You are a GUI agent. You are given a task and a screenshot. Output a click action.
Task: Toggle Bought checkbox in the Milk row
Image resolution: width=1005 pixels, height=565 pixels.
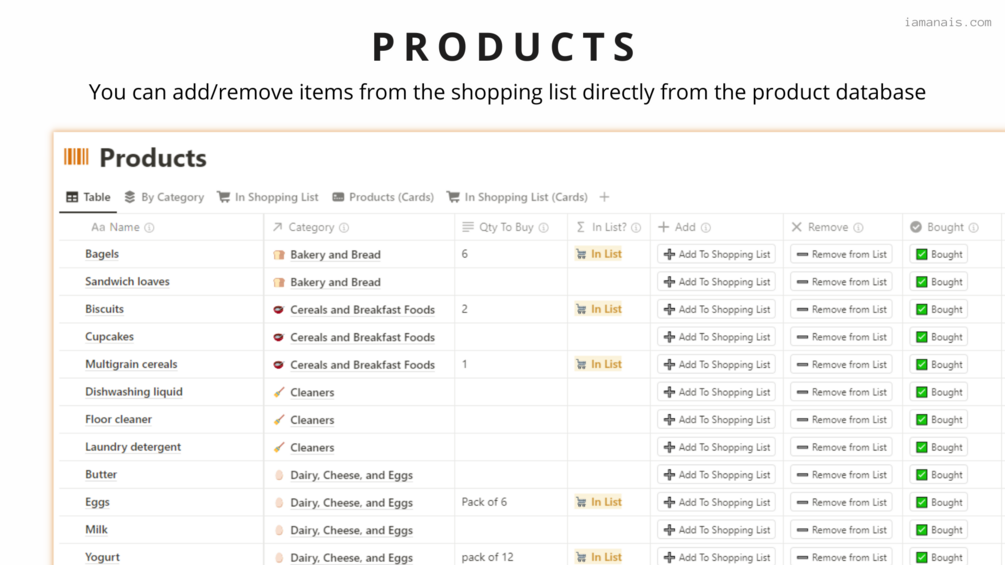(922, 530)
